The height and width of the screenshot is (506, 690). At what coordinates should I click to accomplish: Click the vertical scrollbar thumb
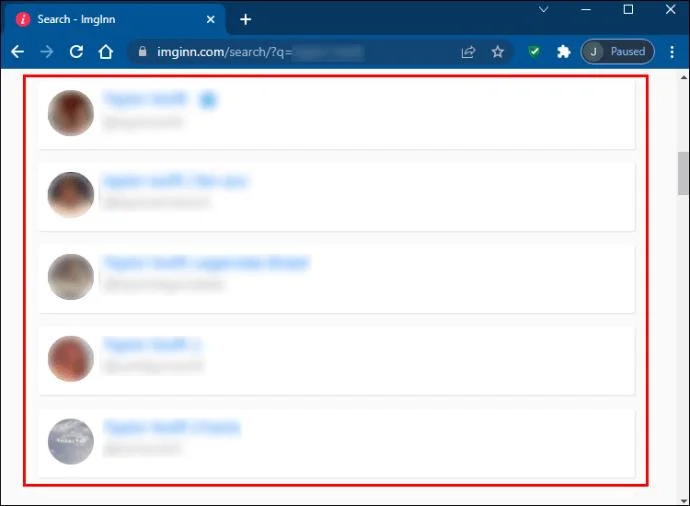point(683,173)
